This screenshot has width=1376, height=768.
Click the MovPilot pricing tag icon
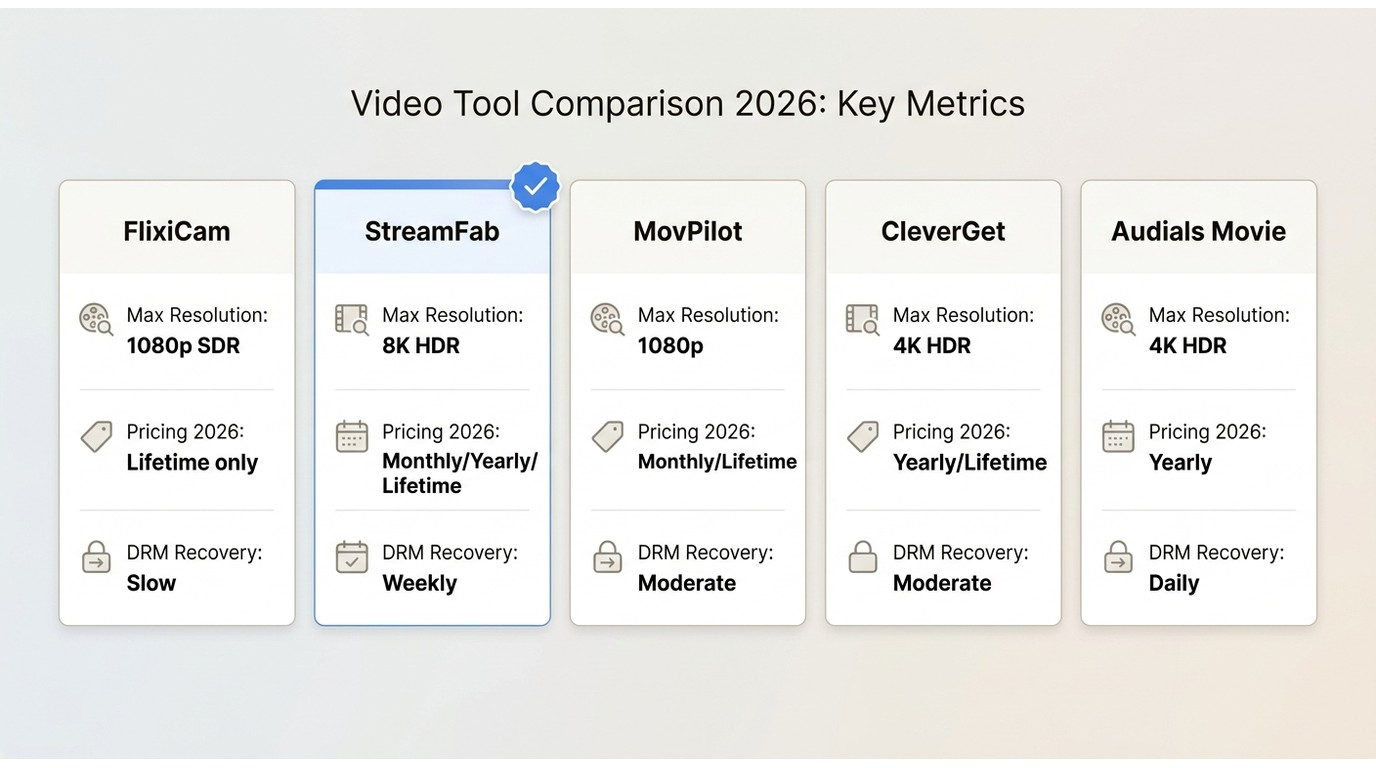point(608,437)
